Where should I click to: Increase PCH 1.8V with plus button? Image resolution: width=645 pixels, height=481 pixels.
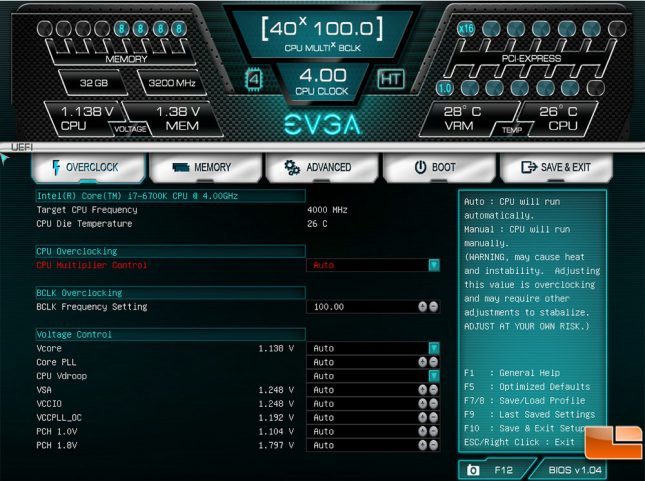pyautogui.click(x=422, y=445)
